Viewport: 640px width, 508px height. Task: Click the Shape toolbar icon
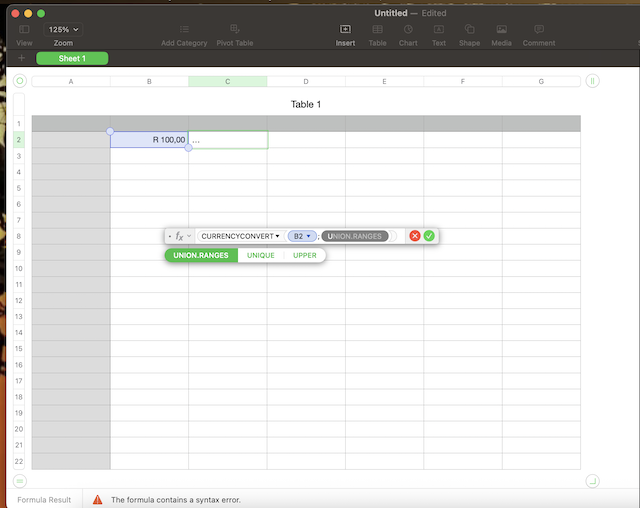pos(469,29)
